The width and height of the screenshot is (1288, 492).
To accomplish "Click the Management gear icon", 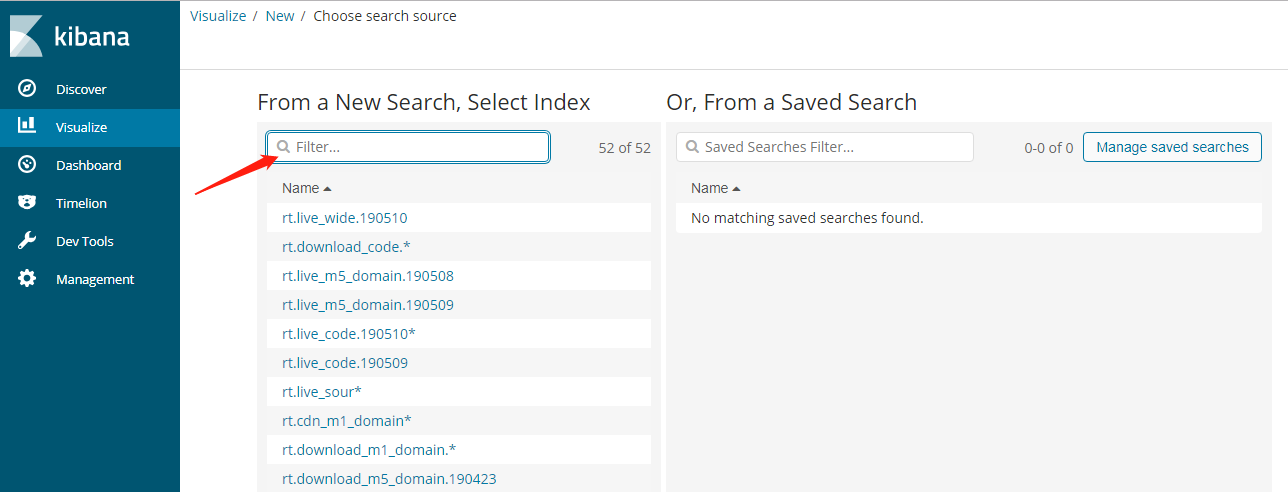I will [x=27, y=279].
